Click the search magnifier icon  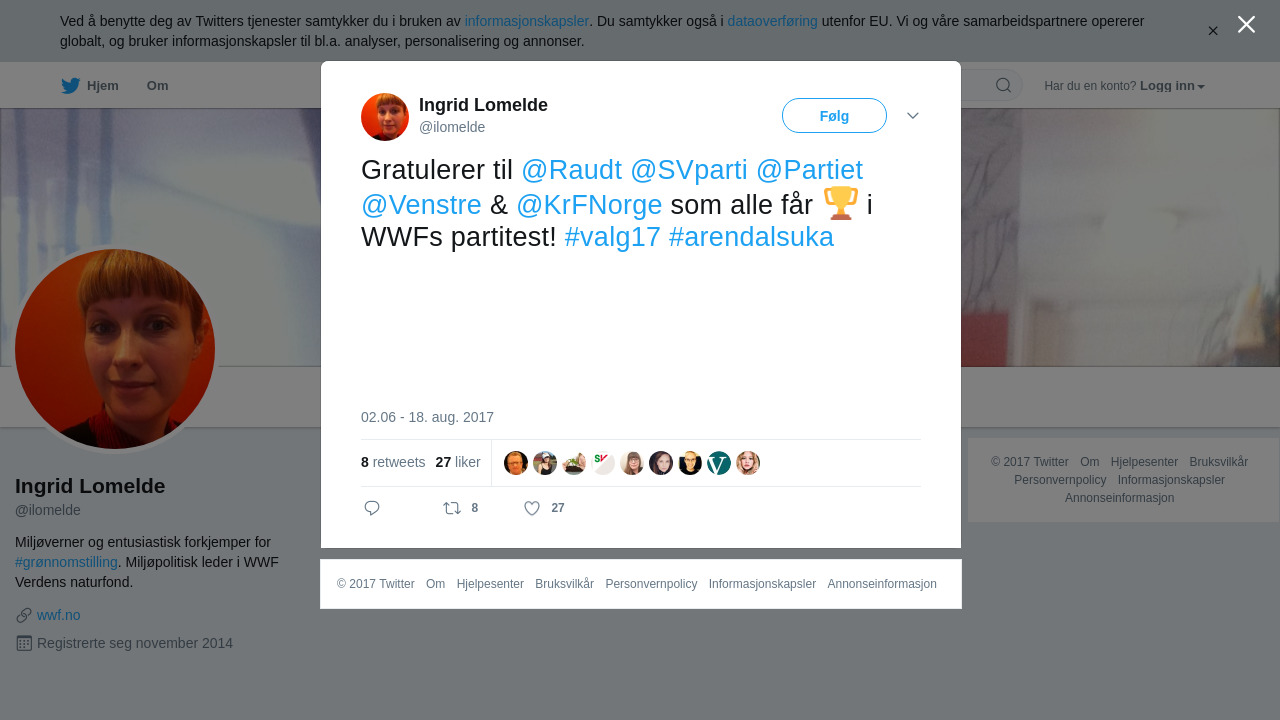[1003, 85]
